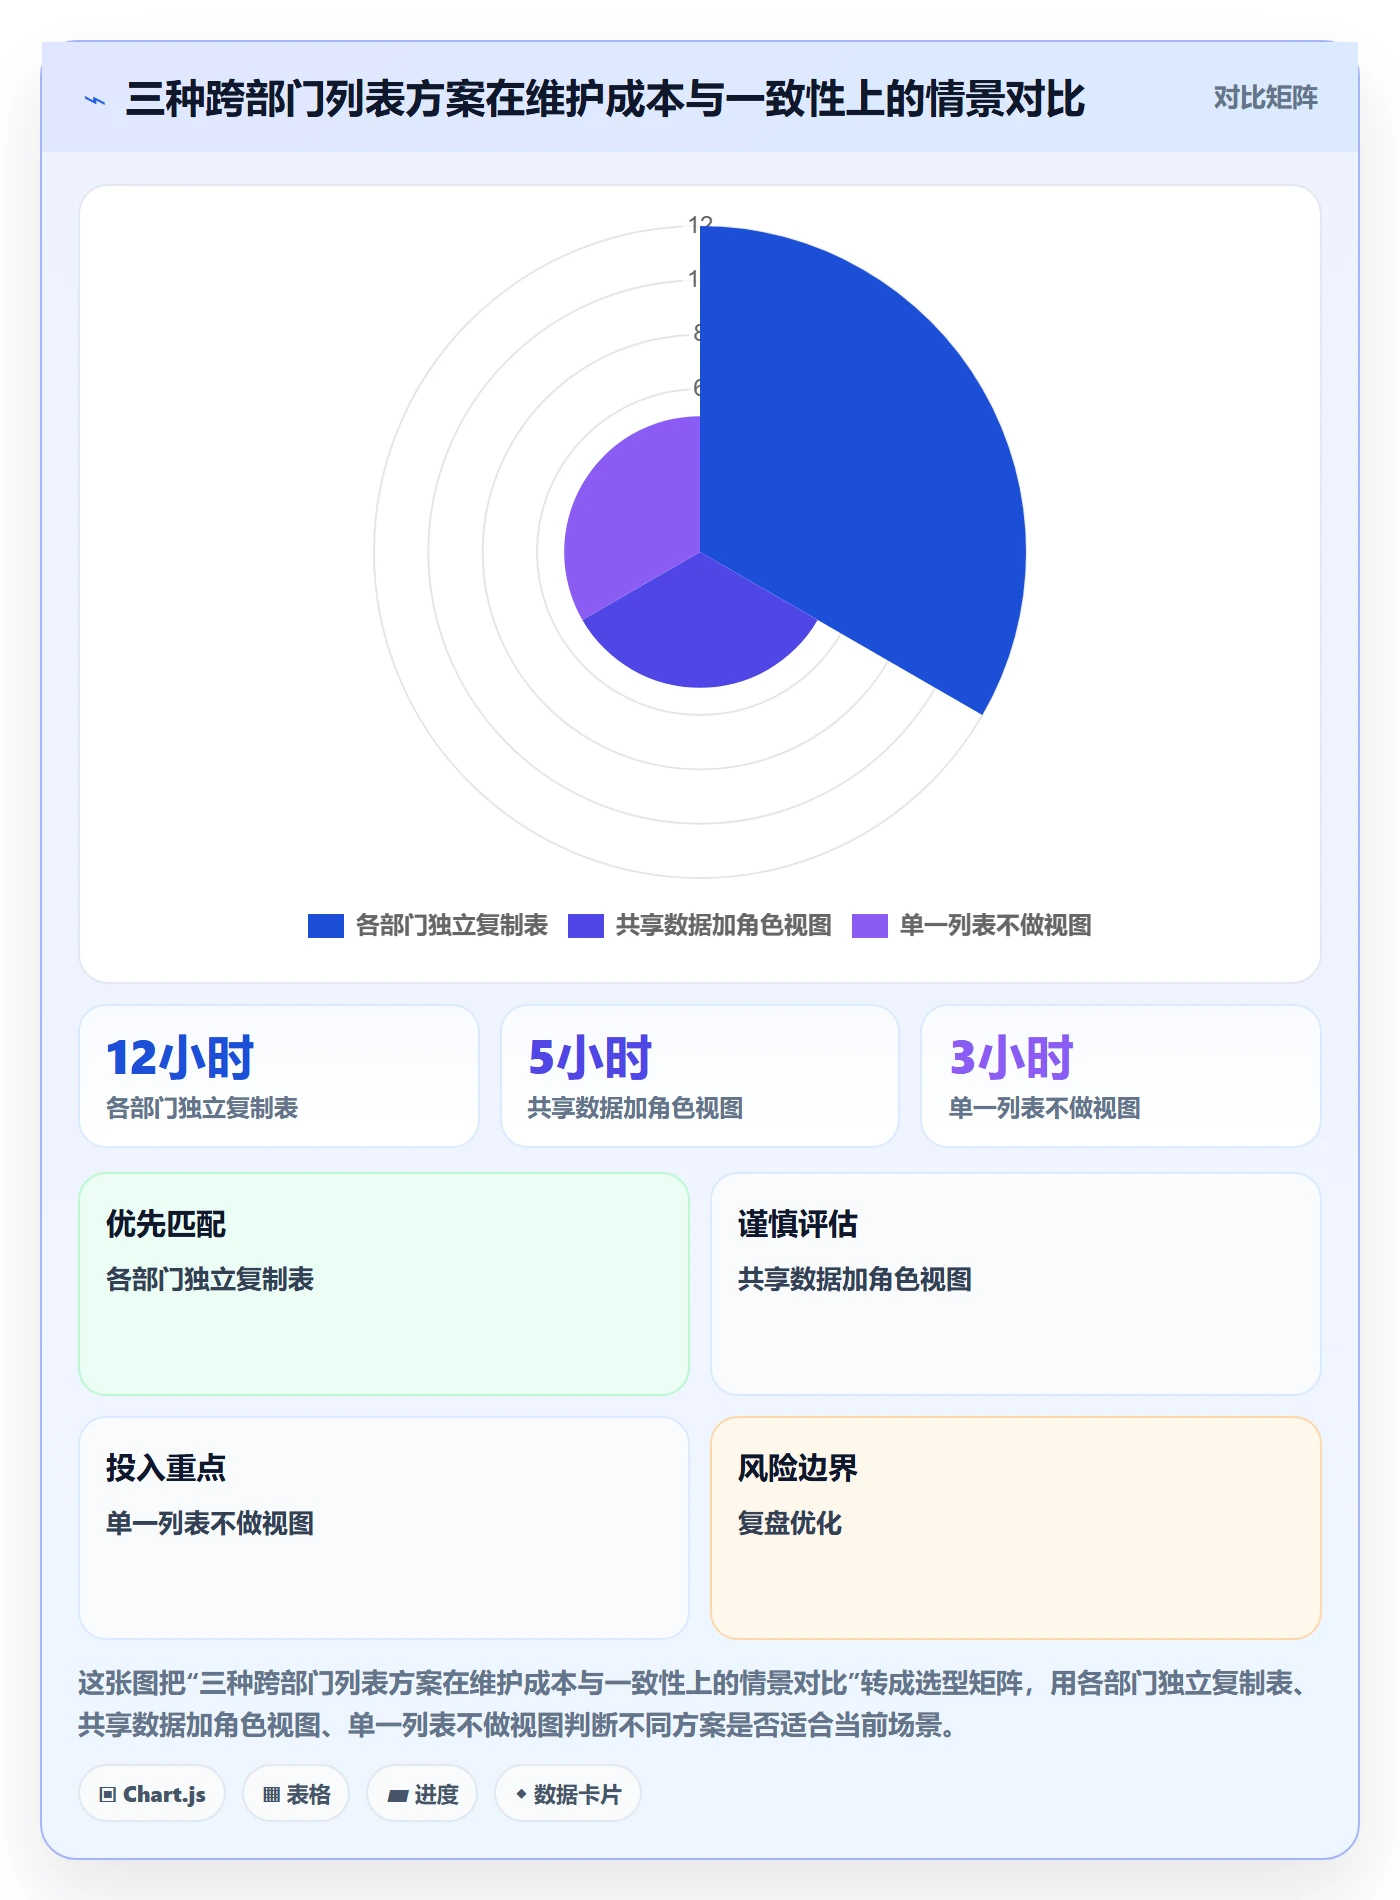Click the 进度 tag chip

(422, 1794)
